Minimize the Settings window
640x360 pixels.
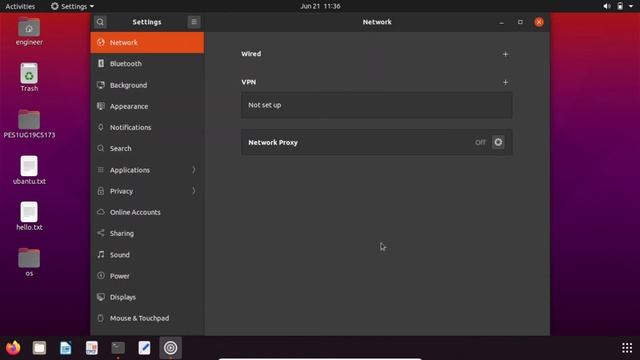click(x=501, y=22)
